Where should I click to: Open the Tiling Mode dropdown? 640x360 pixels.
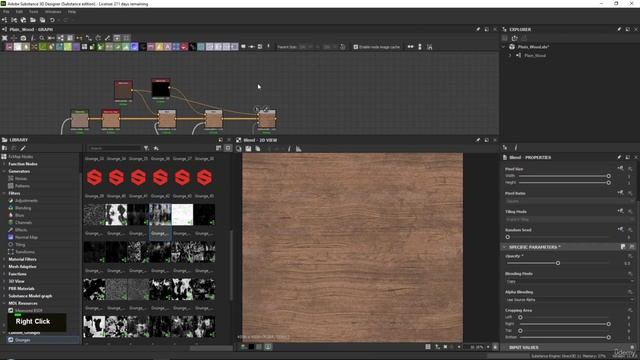(x=569, y=220)
